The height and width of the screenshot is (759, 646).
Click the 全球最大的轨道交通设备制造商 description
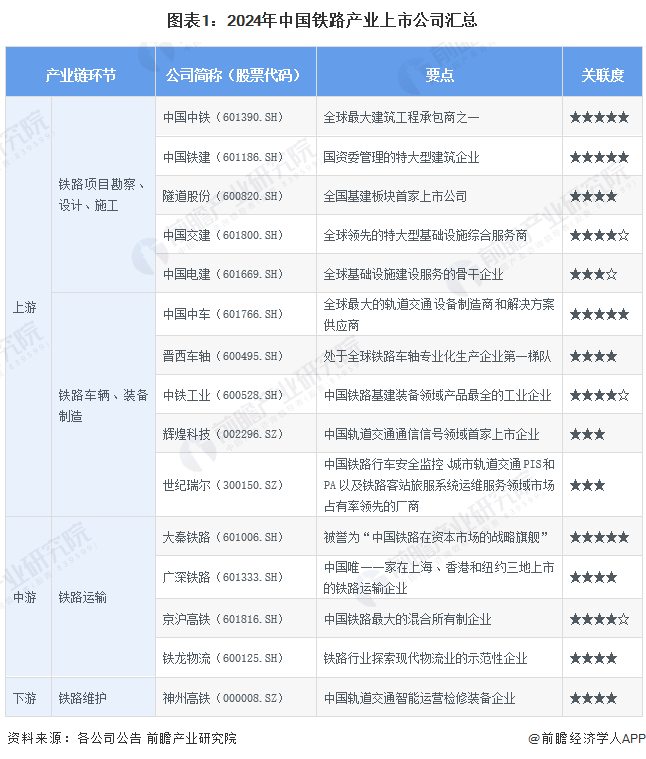(x=439, y=314)
